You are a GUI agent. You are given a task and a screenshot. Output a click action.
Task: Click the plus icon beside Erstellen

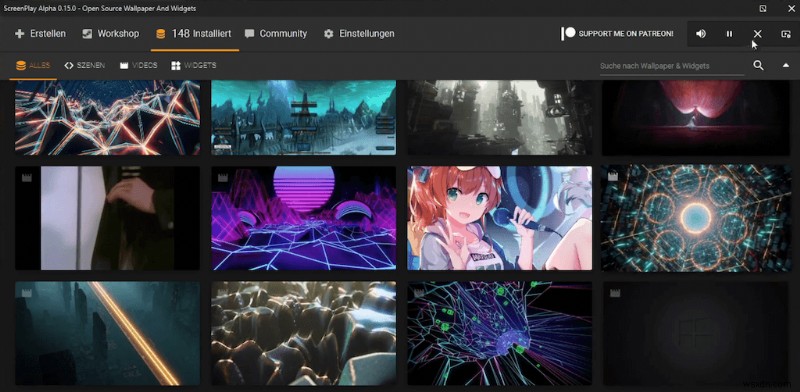point(20,34)
